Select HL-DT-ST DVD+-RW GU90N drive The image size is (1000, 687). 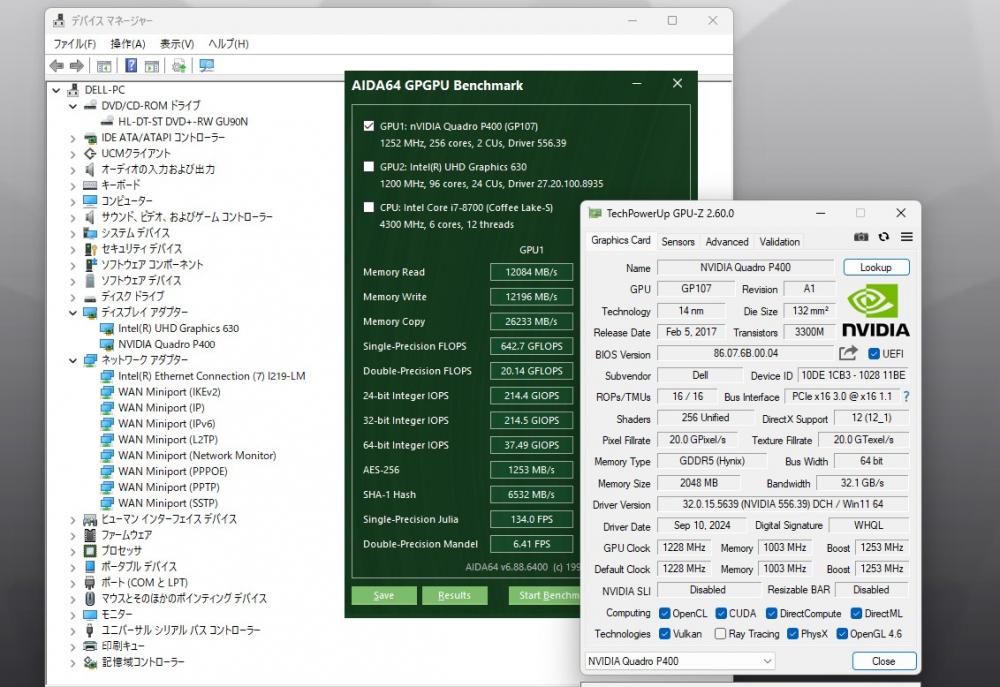point(183,121)
